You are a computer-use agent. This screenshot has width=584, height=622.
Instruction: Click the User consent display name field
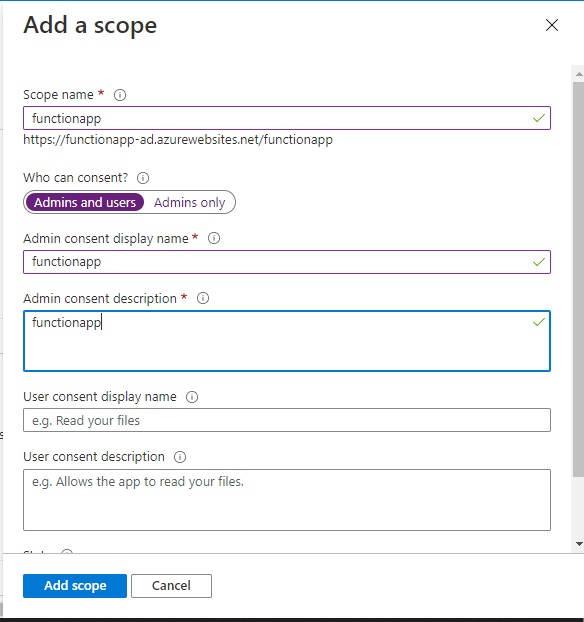pos(287,420)
